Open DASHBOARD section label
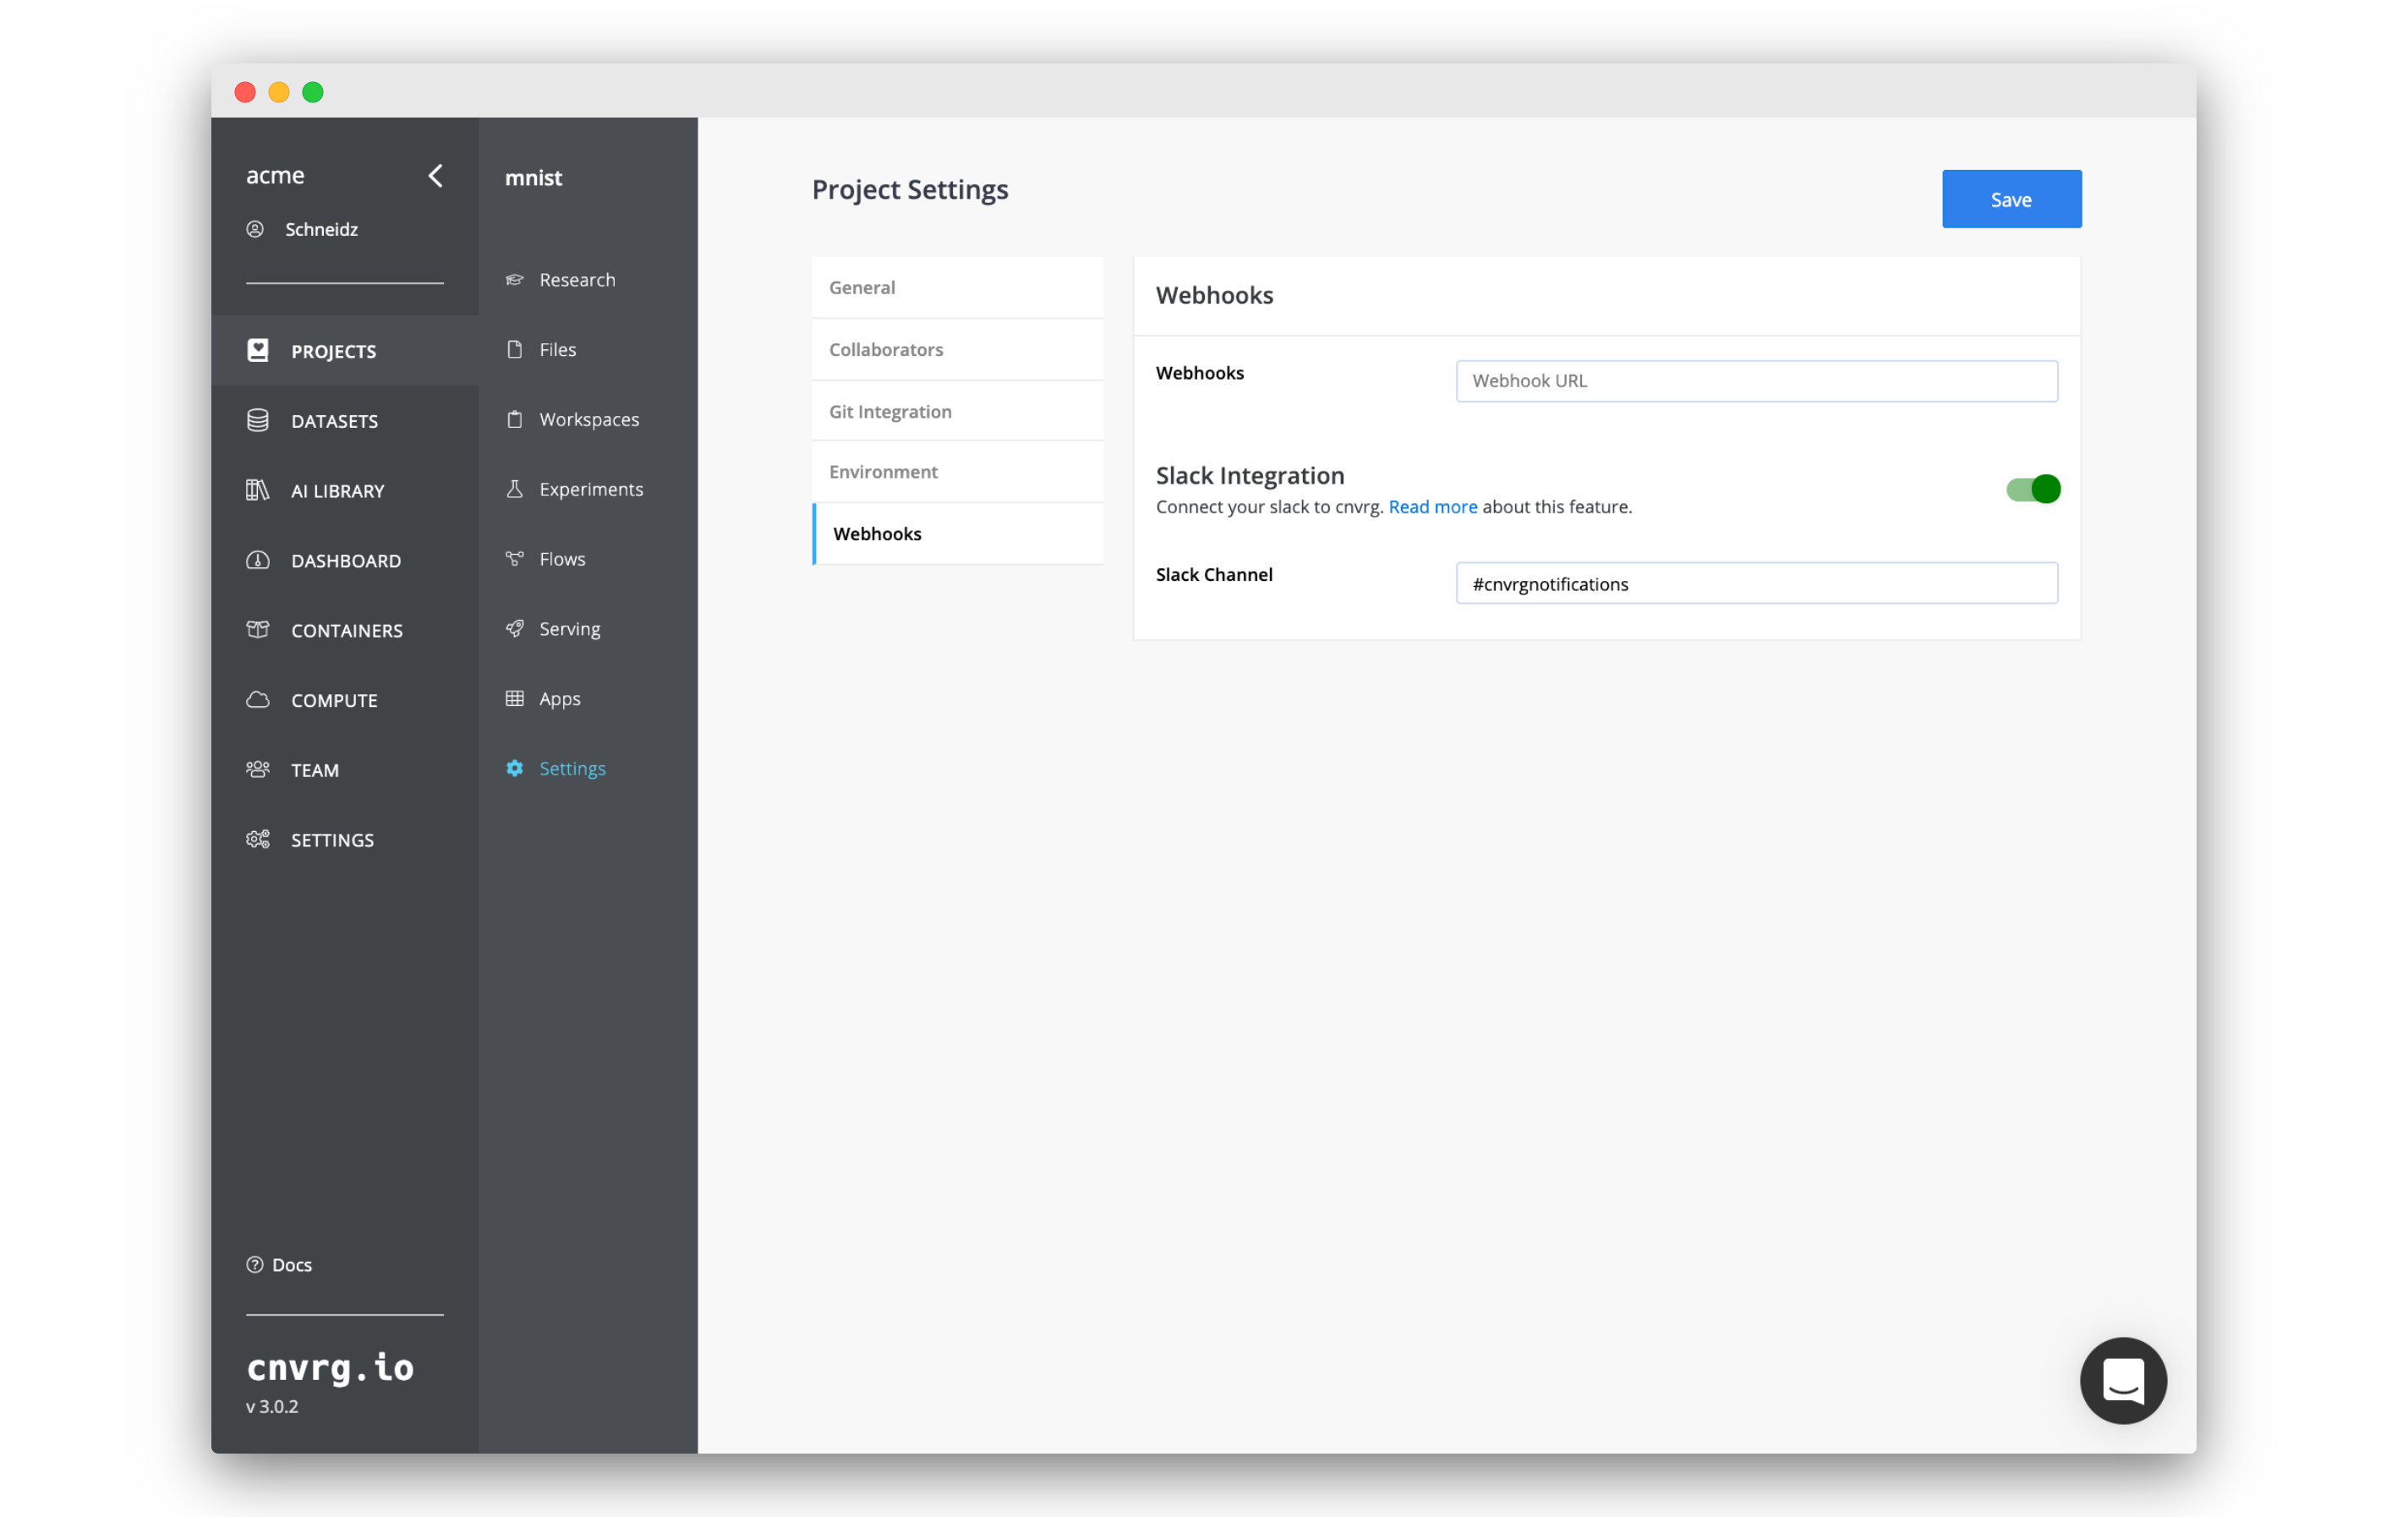This screenshot has width=2408, height=1517. click(x=346, y=561)
